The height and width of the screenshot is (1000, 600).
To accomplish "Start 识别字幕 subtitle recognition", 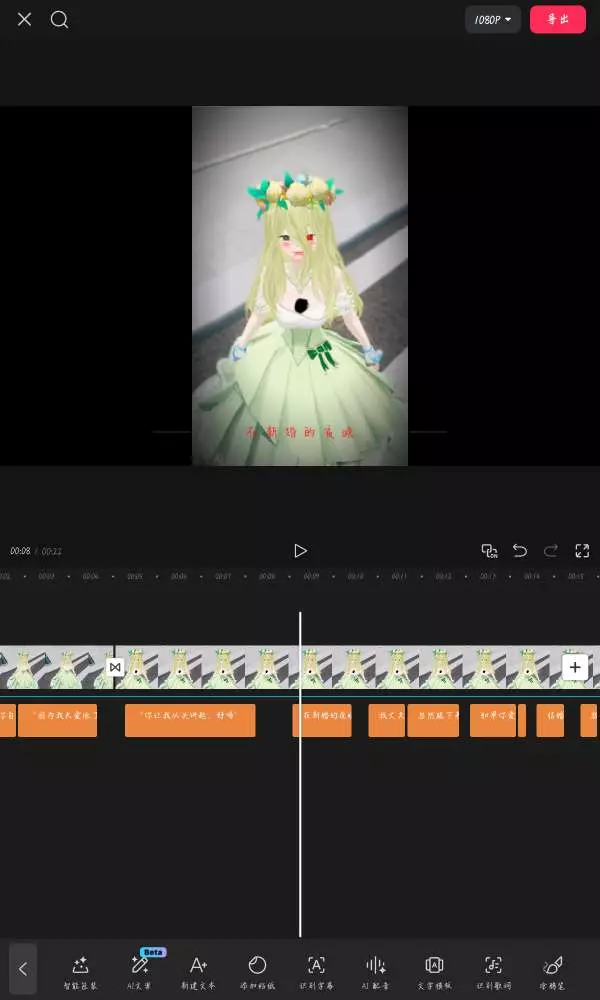I will (316, 973).
